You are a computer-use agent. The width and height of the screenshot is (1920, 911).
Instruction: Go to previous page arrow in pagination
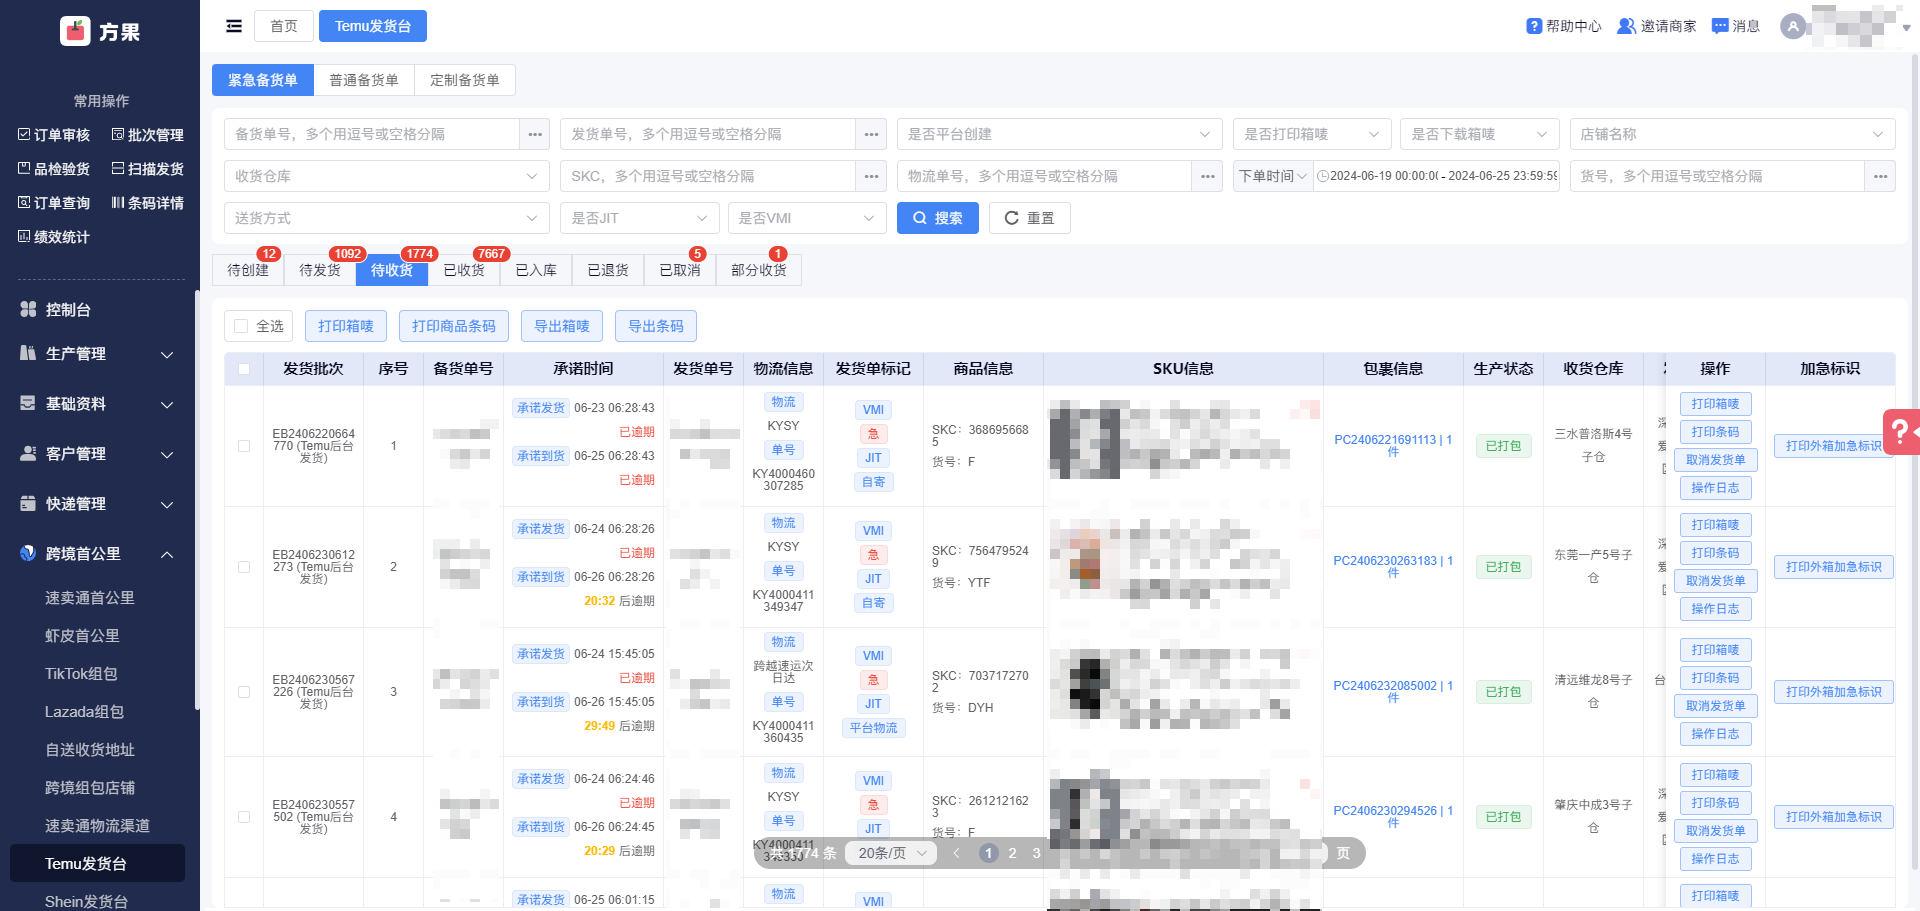tap(957, 853)
